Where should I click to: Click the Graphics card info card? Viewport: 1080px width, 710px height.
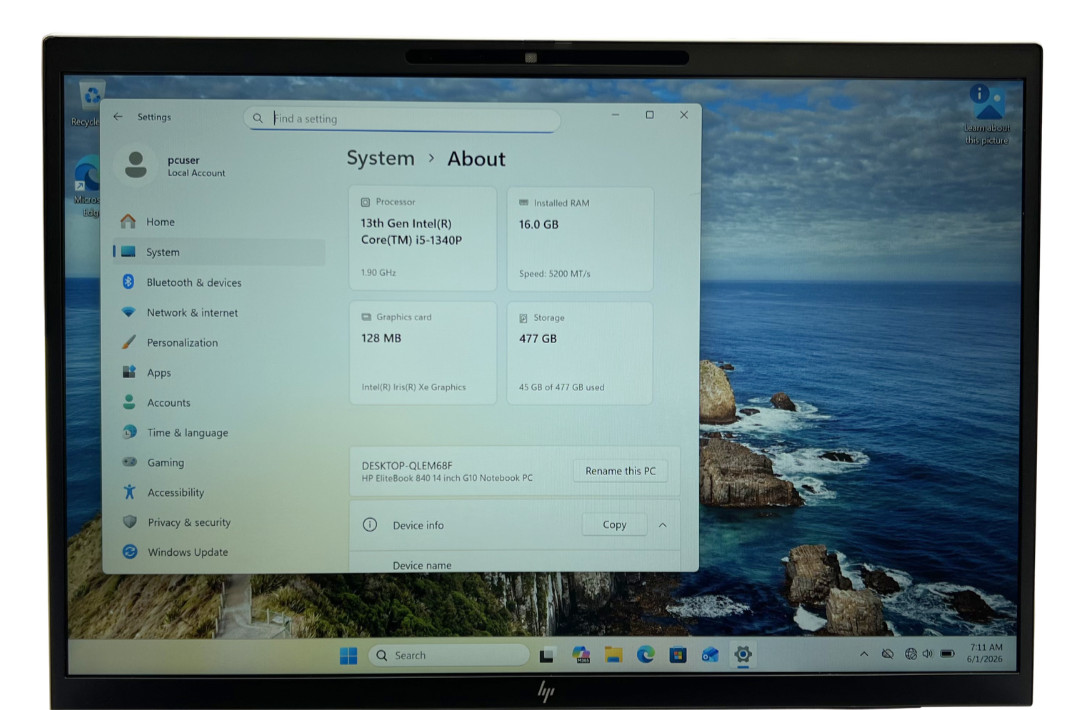(x=423, y=353)
